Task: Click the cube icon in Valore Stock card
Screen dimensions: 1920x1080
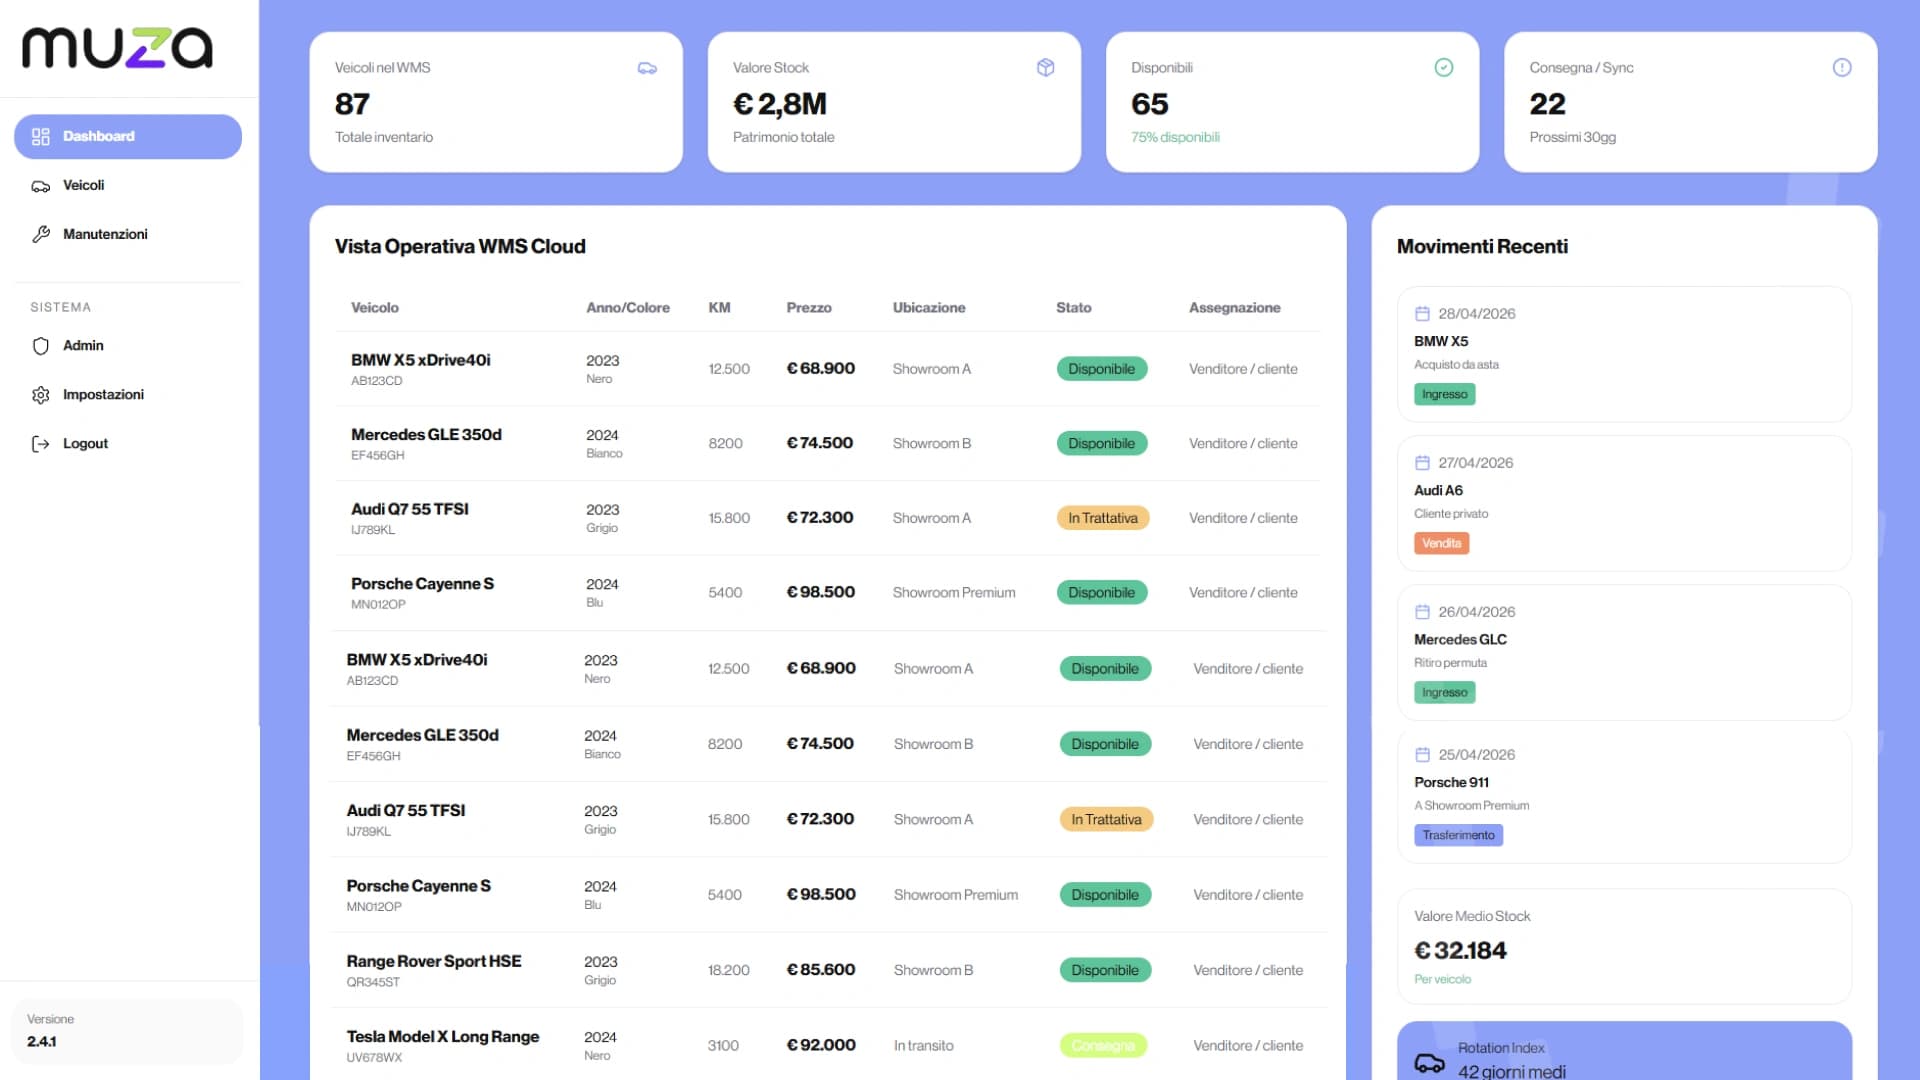Action: (x=1045, y=68)
